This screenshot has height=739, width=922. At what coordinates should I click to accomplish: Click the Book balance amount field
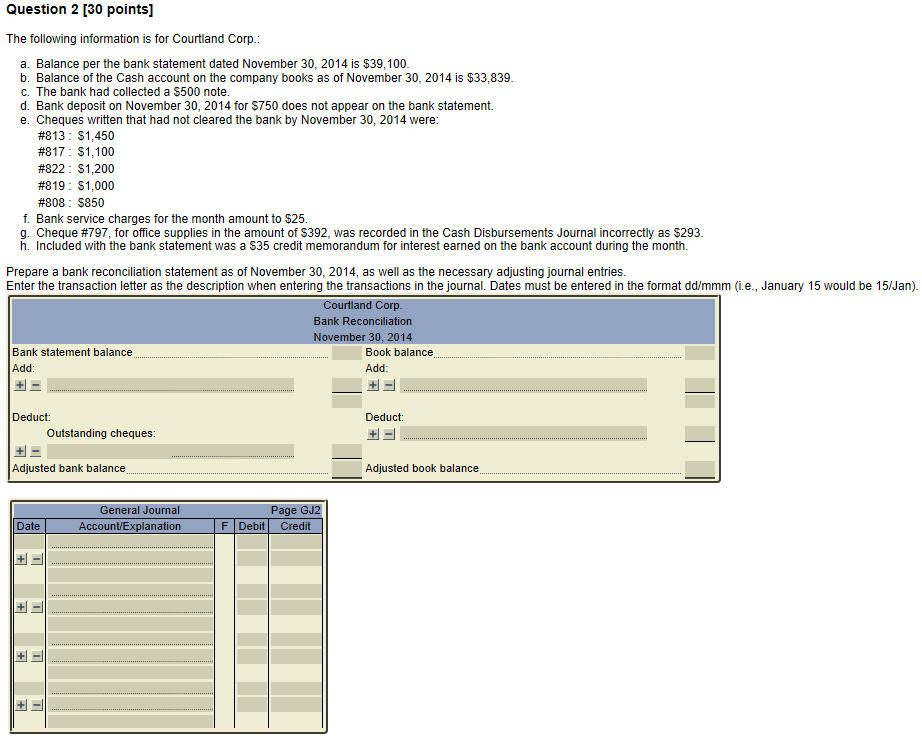pos(700,353)
